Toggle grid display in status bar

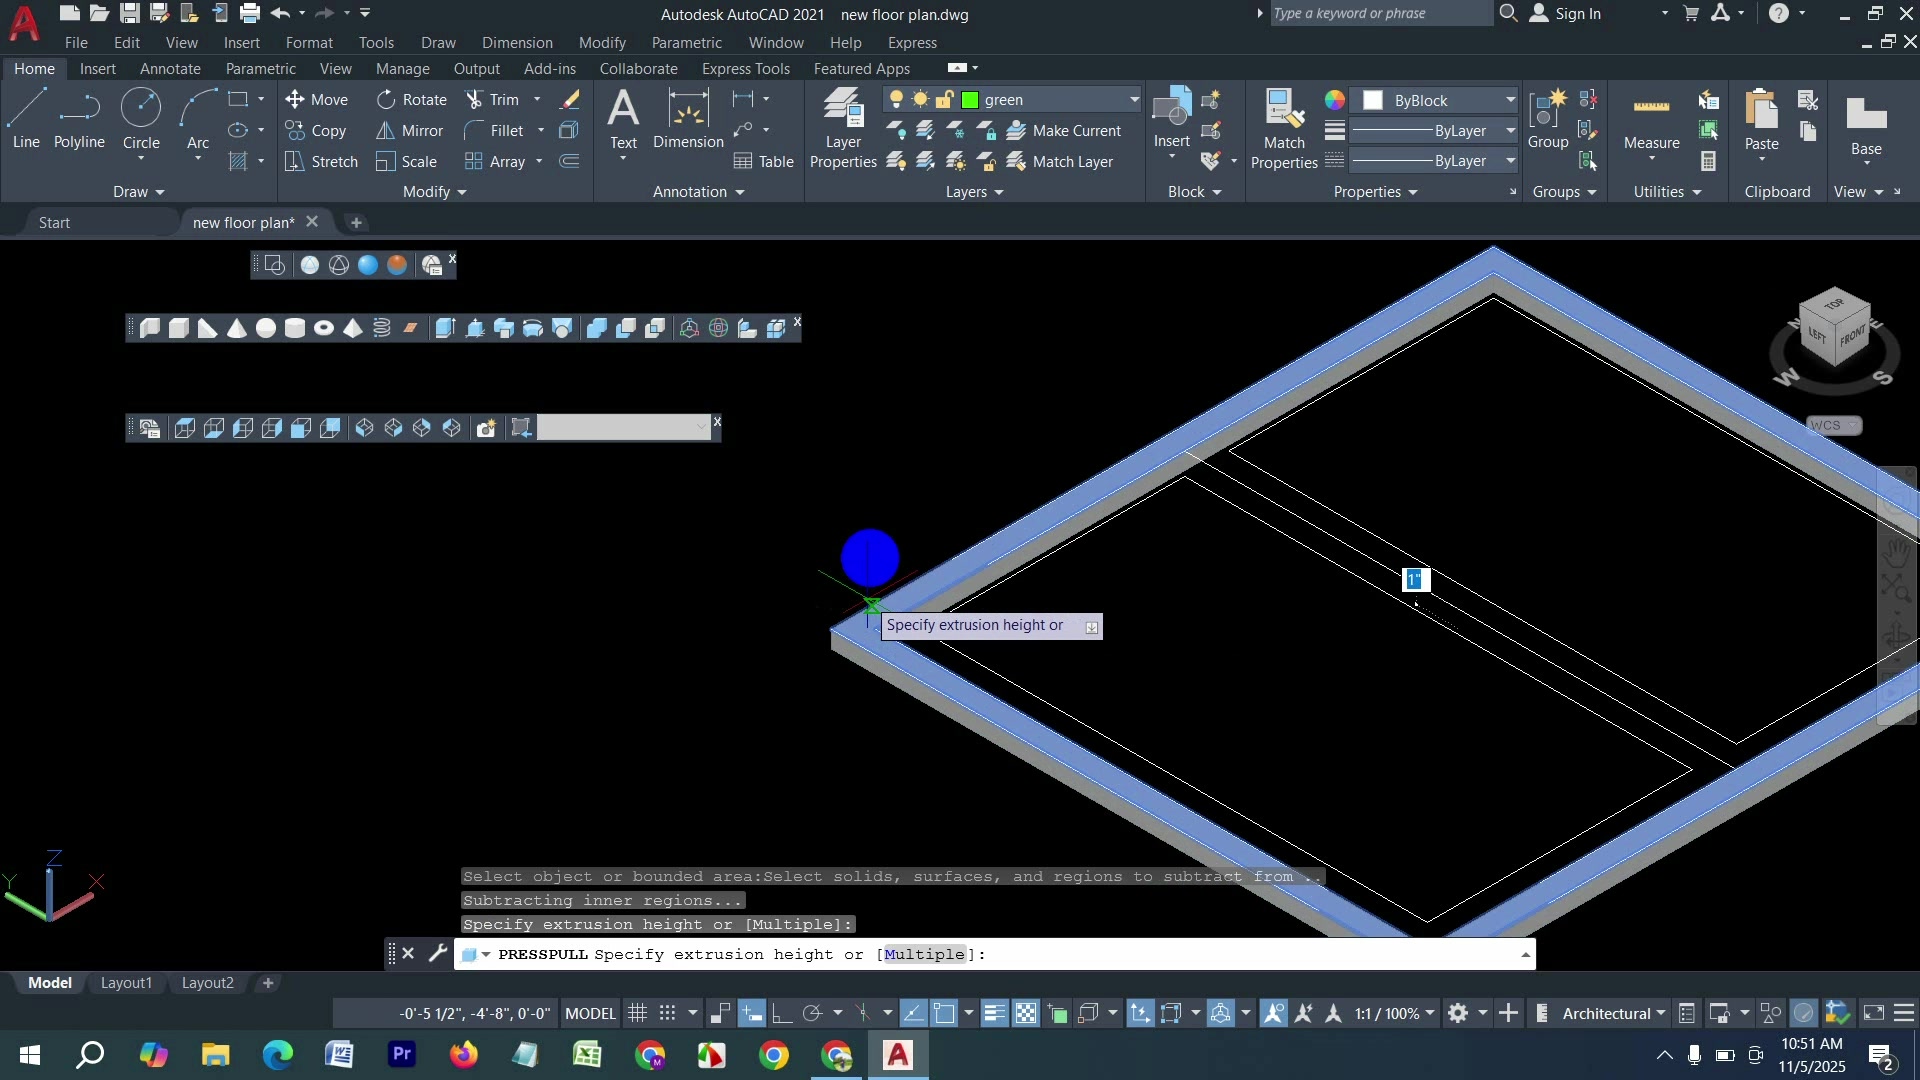pyautogui.click(x=638, y=1014)
